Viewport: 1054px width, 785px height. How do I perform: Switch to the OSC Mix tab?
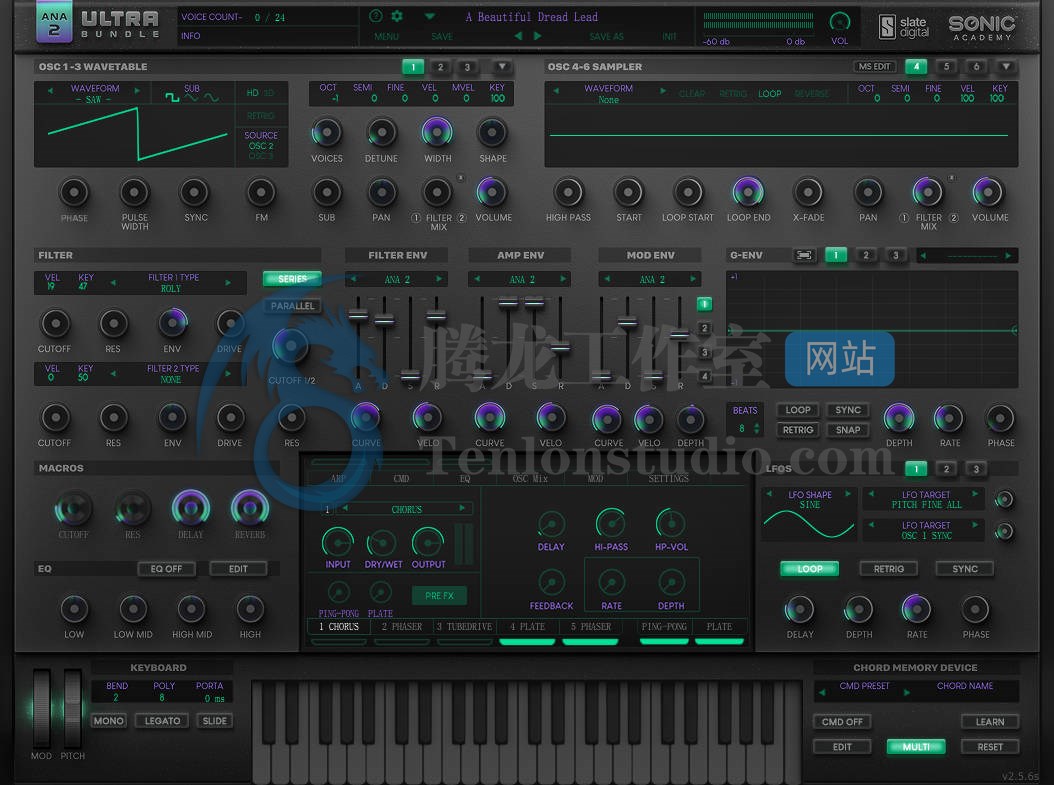click(530, 479)
